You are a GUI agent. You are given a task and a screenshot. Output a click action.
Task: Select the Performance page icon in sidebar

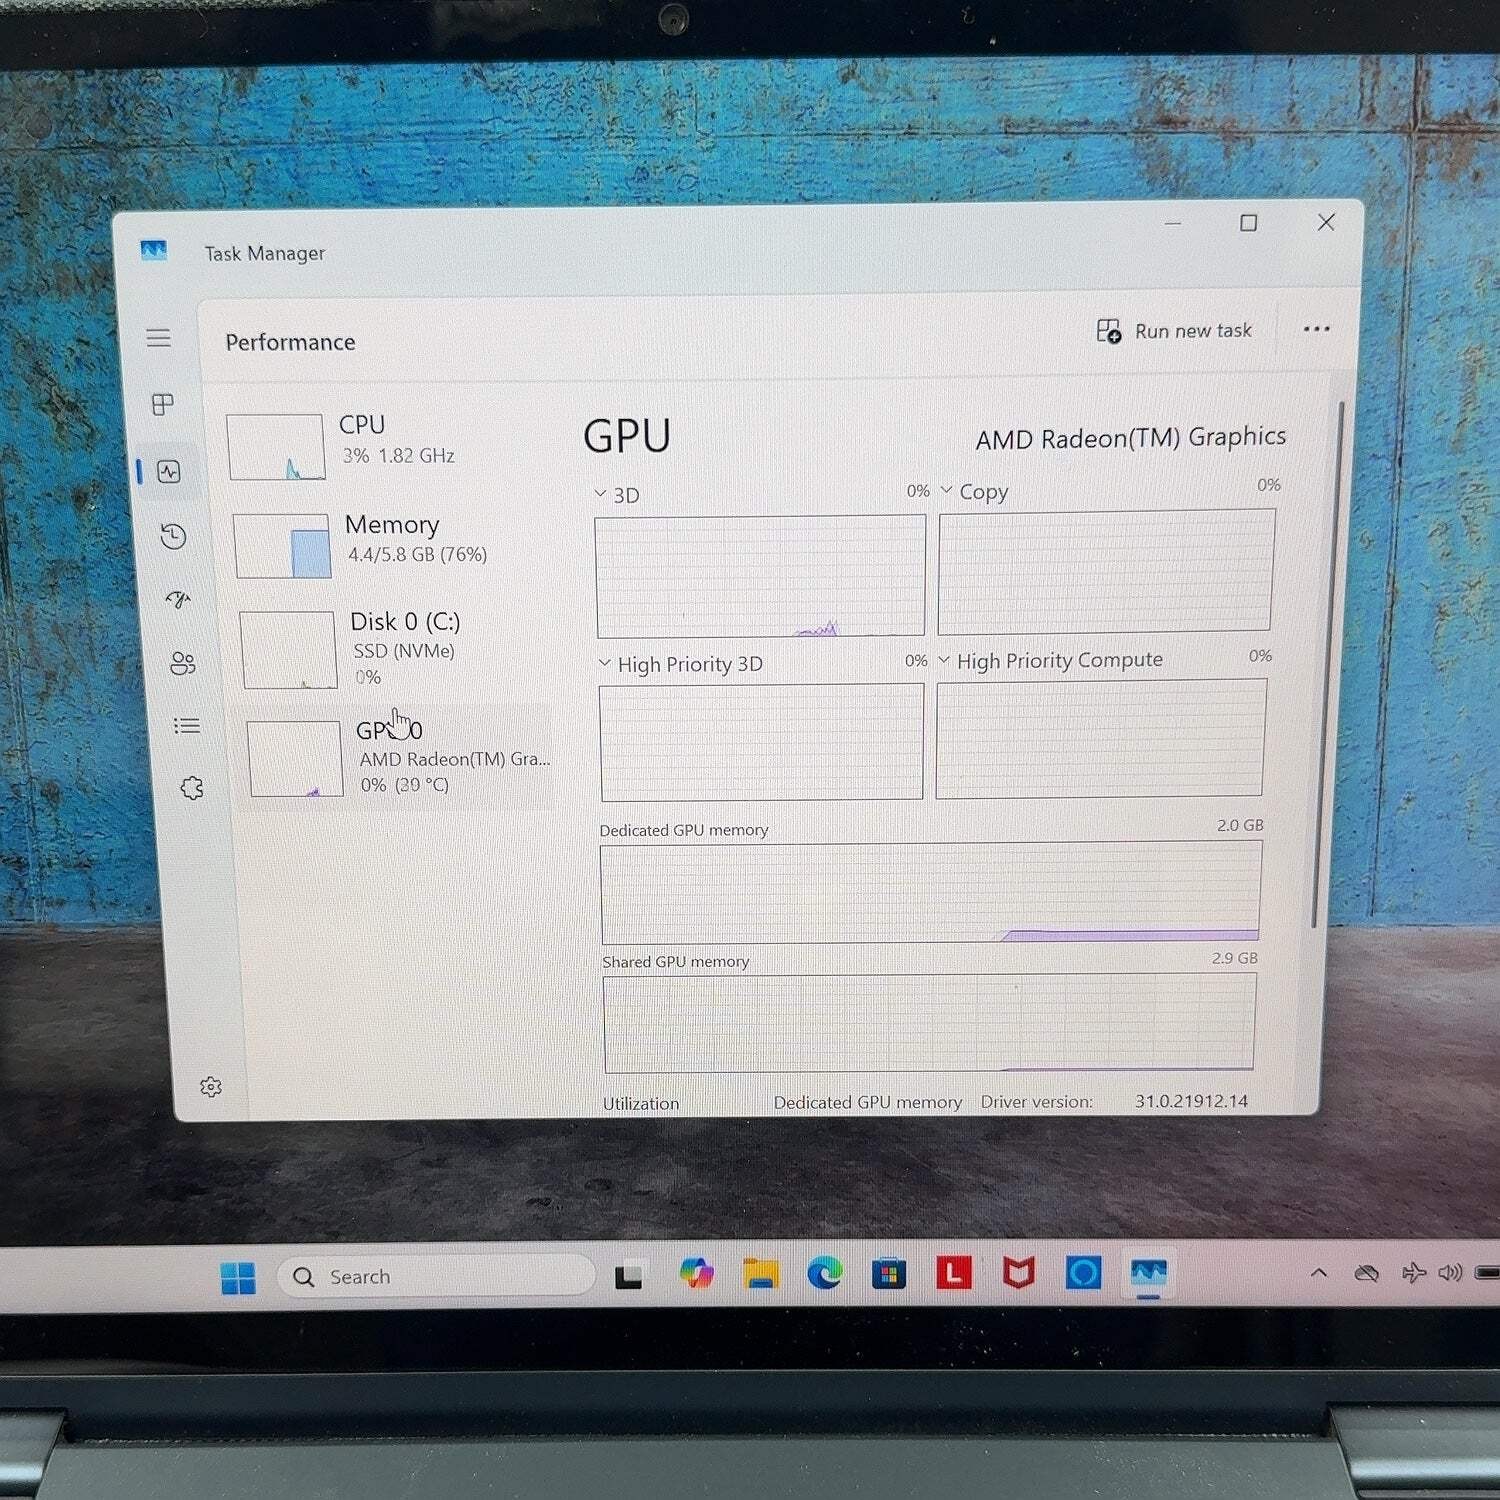(x=169, y=471)
